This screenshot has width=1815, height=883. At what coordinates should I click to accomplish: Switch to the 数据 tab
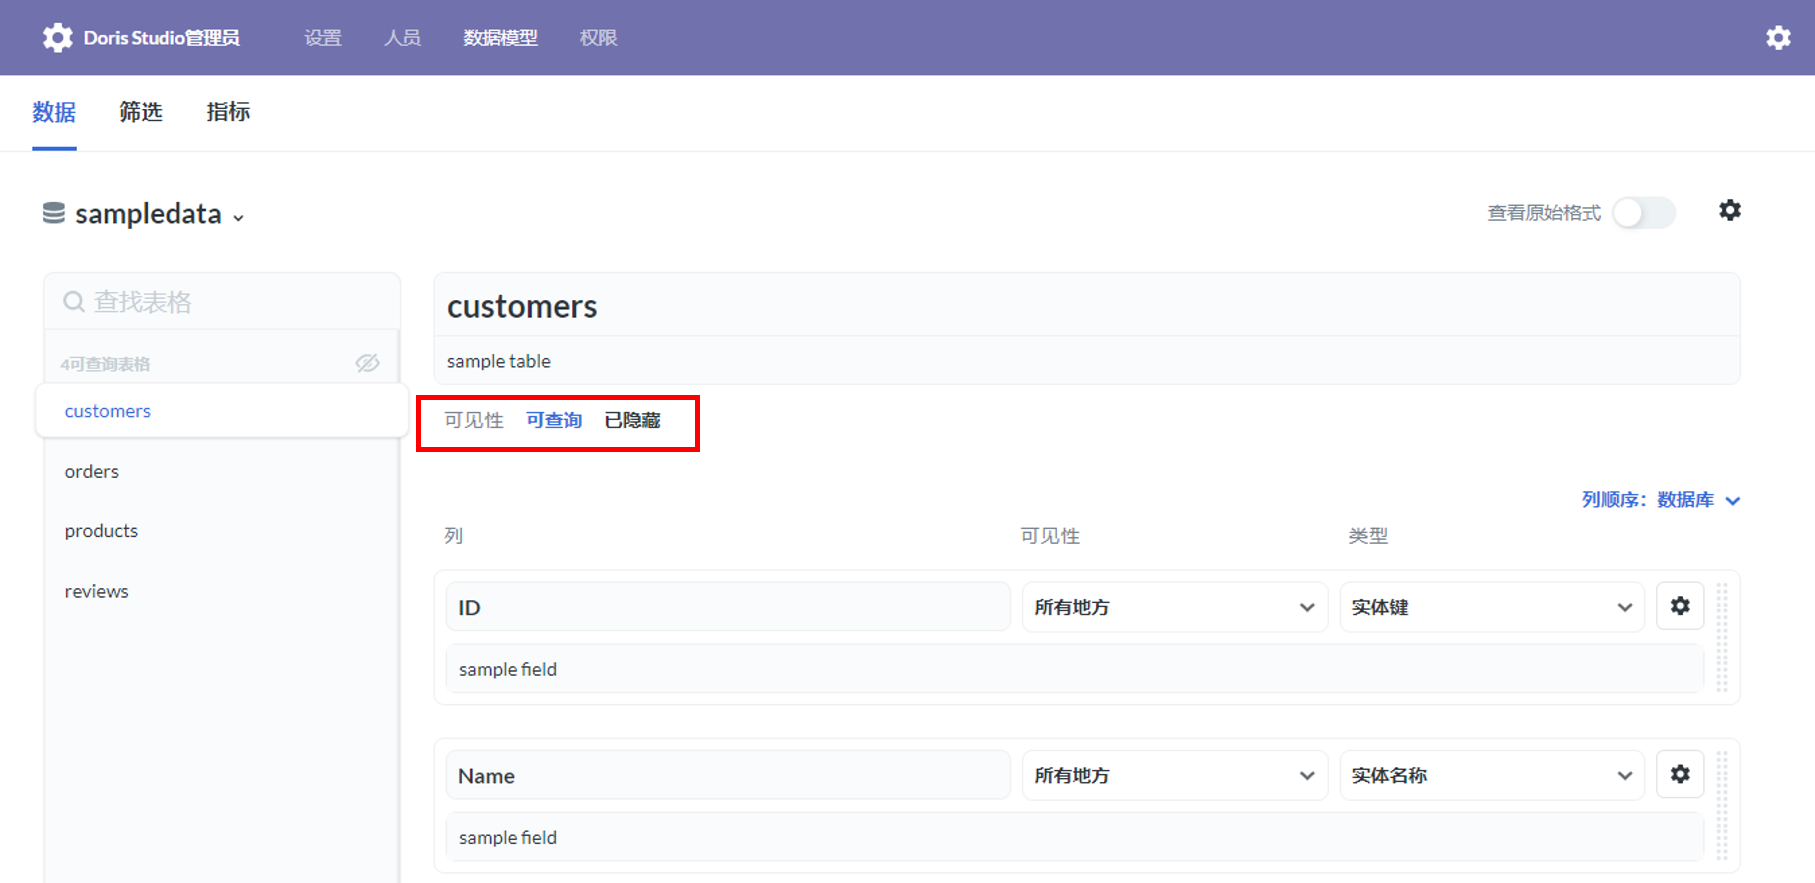(54, 112)
